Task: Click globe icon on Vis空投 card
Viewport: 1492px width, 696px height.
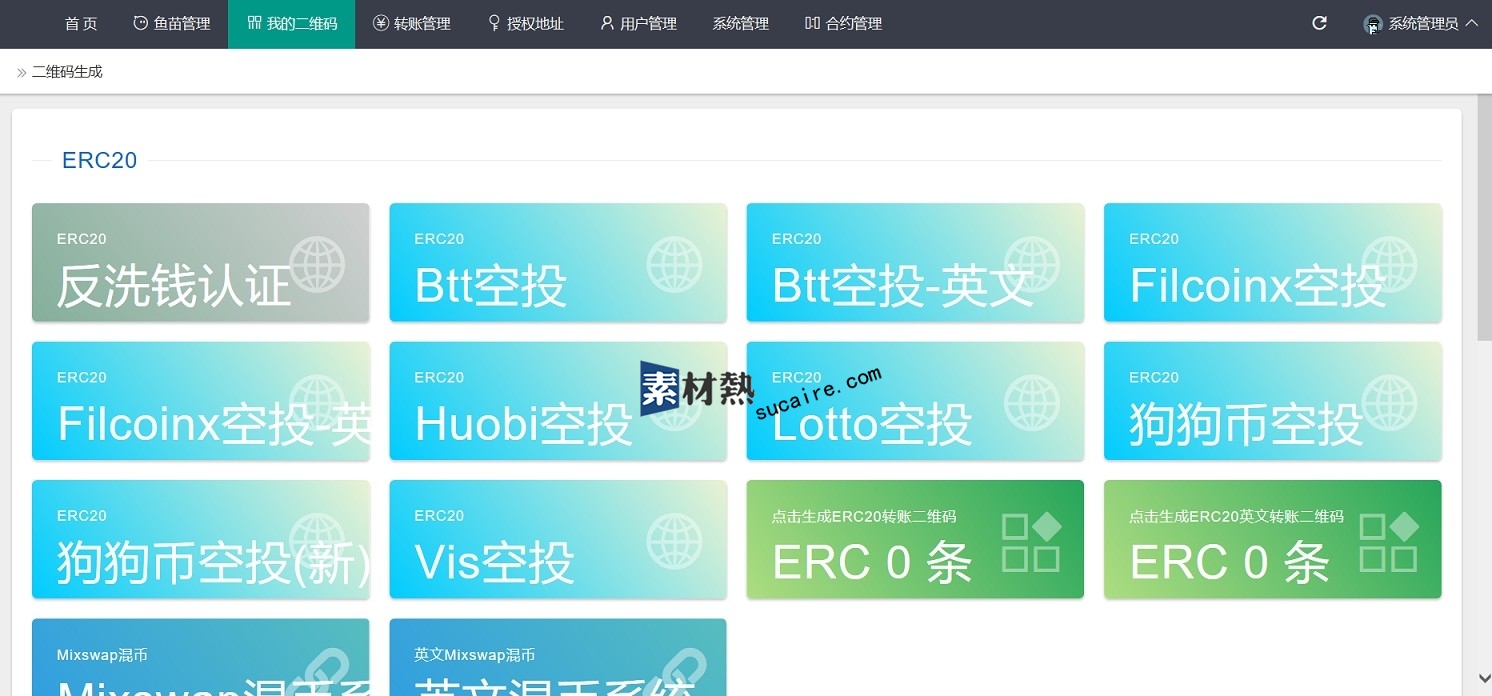Action: (x=674, y=541)
